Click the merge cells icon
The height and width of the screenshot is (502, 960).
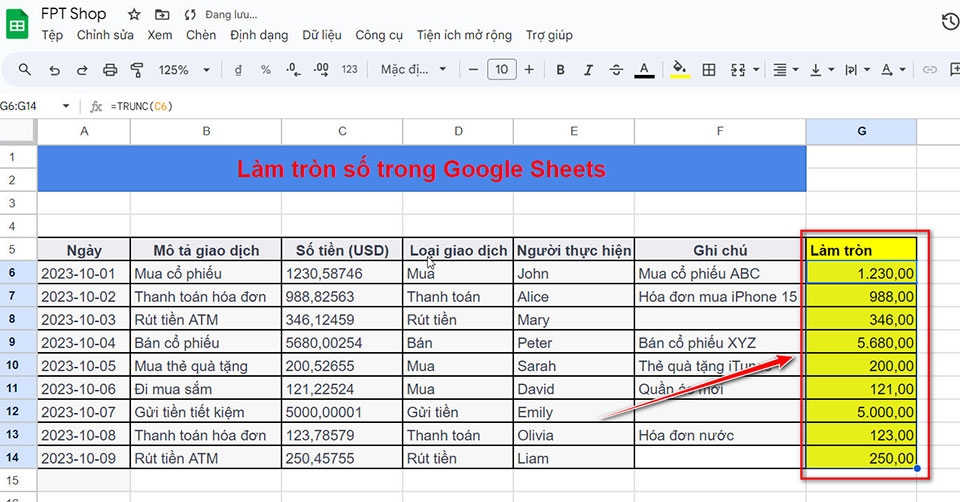click(x=738, y=70)
